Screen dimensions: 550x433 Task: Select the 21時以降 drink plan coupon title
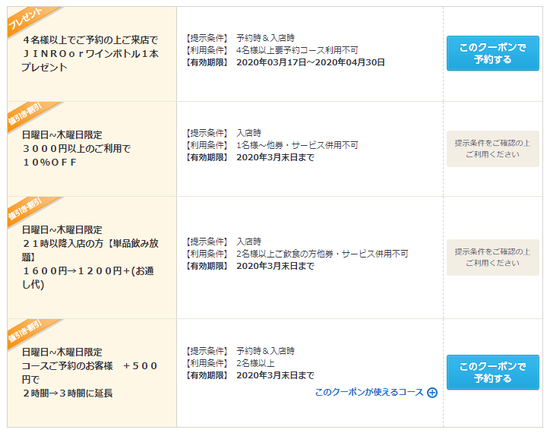90,257
